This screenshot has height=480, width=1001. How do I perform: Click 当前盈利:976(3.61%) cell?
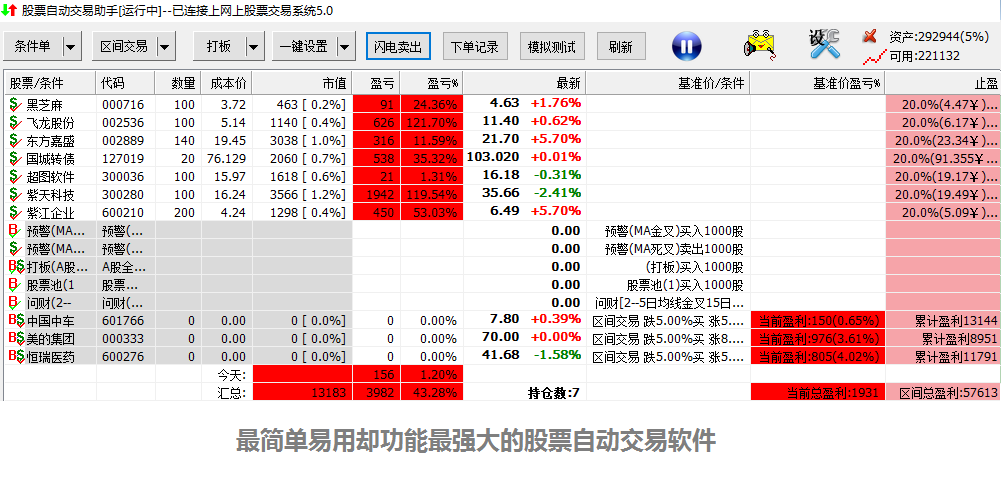tap(818, 338)
